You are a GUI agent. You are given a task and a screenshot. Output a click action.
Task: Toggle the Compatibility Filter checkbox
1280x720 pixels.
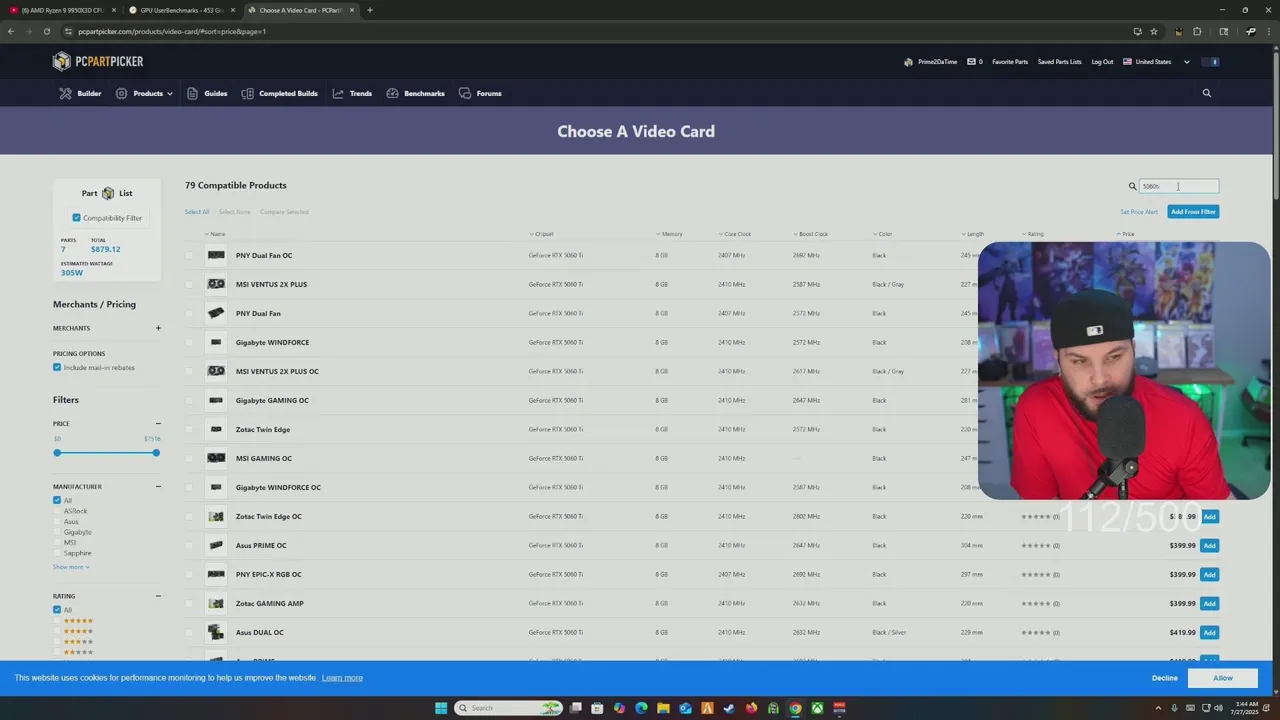76,218
